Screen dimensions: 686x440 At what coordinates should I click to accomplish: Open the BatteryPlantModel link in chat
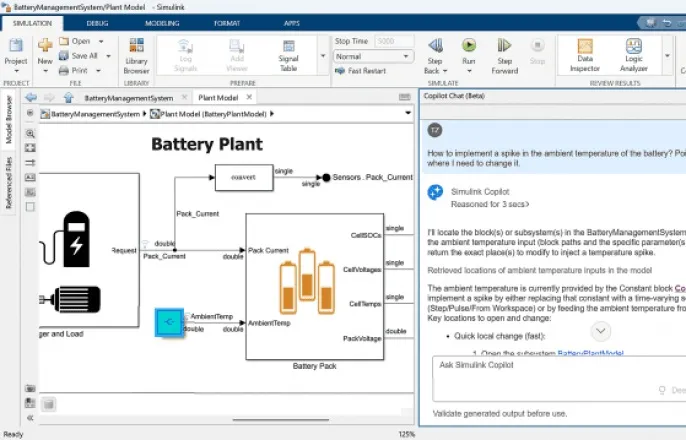(x=590, y=353)
